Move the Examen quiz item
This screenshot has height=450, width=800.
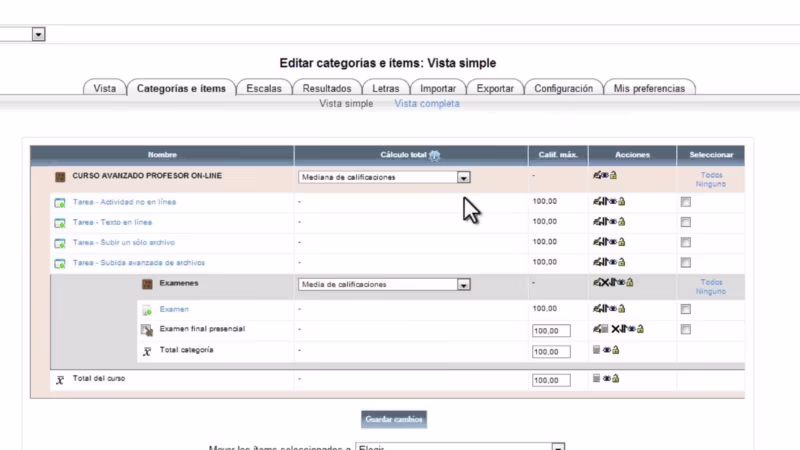click(x=604, y=309)
